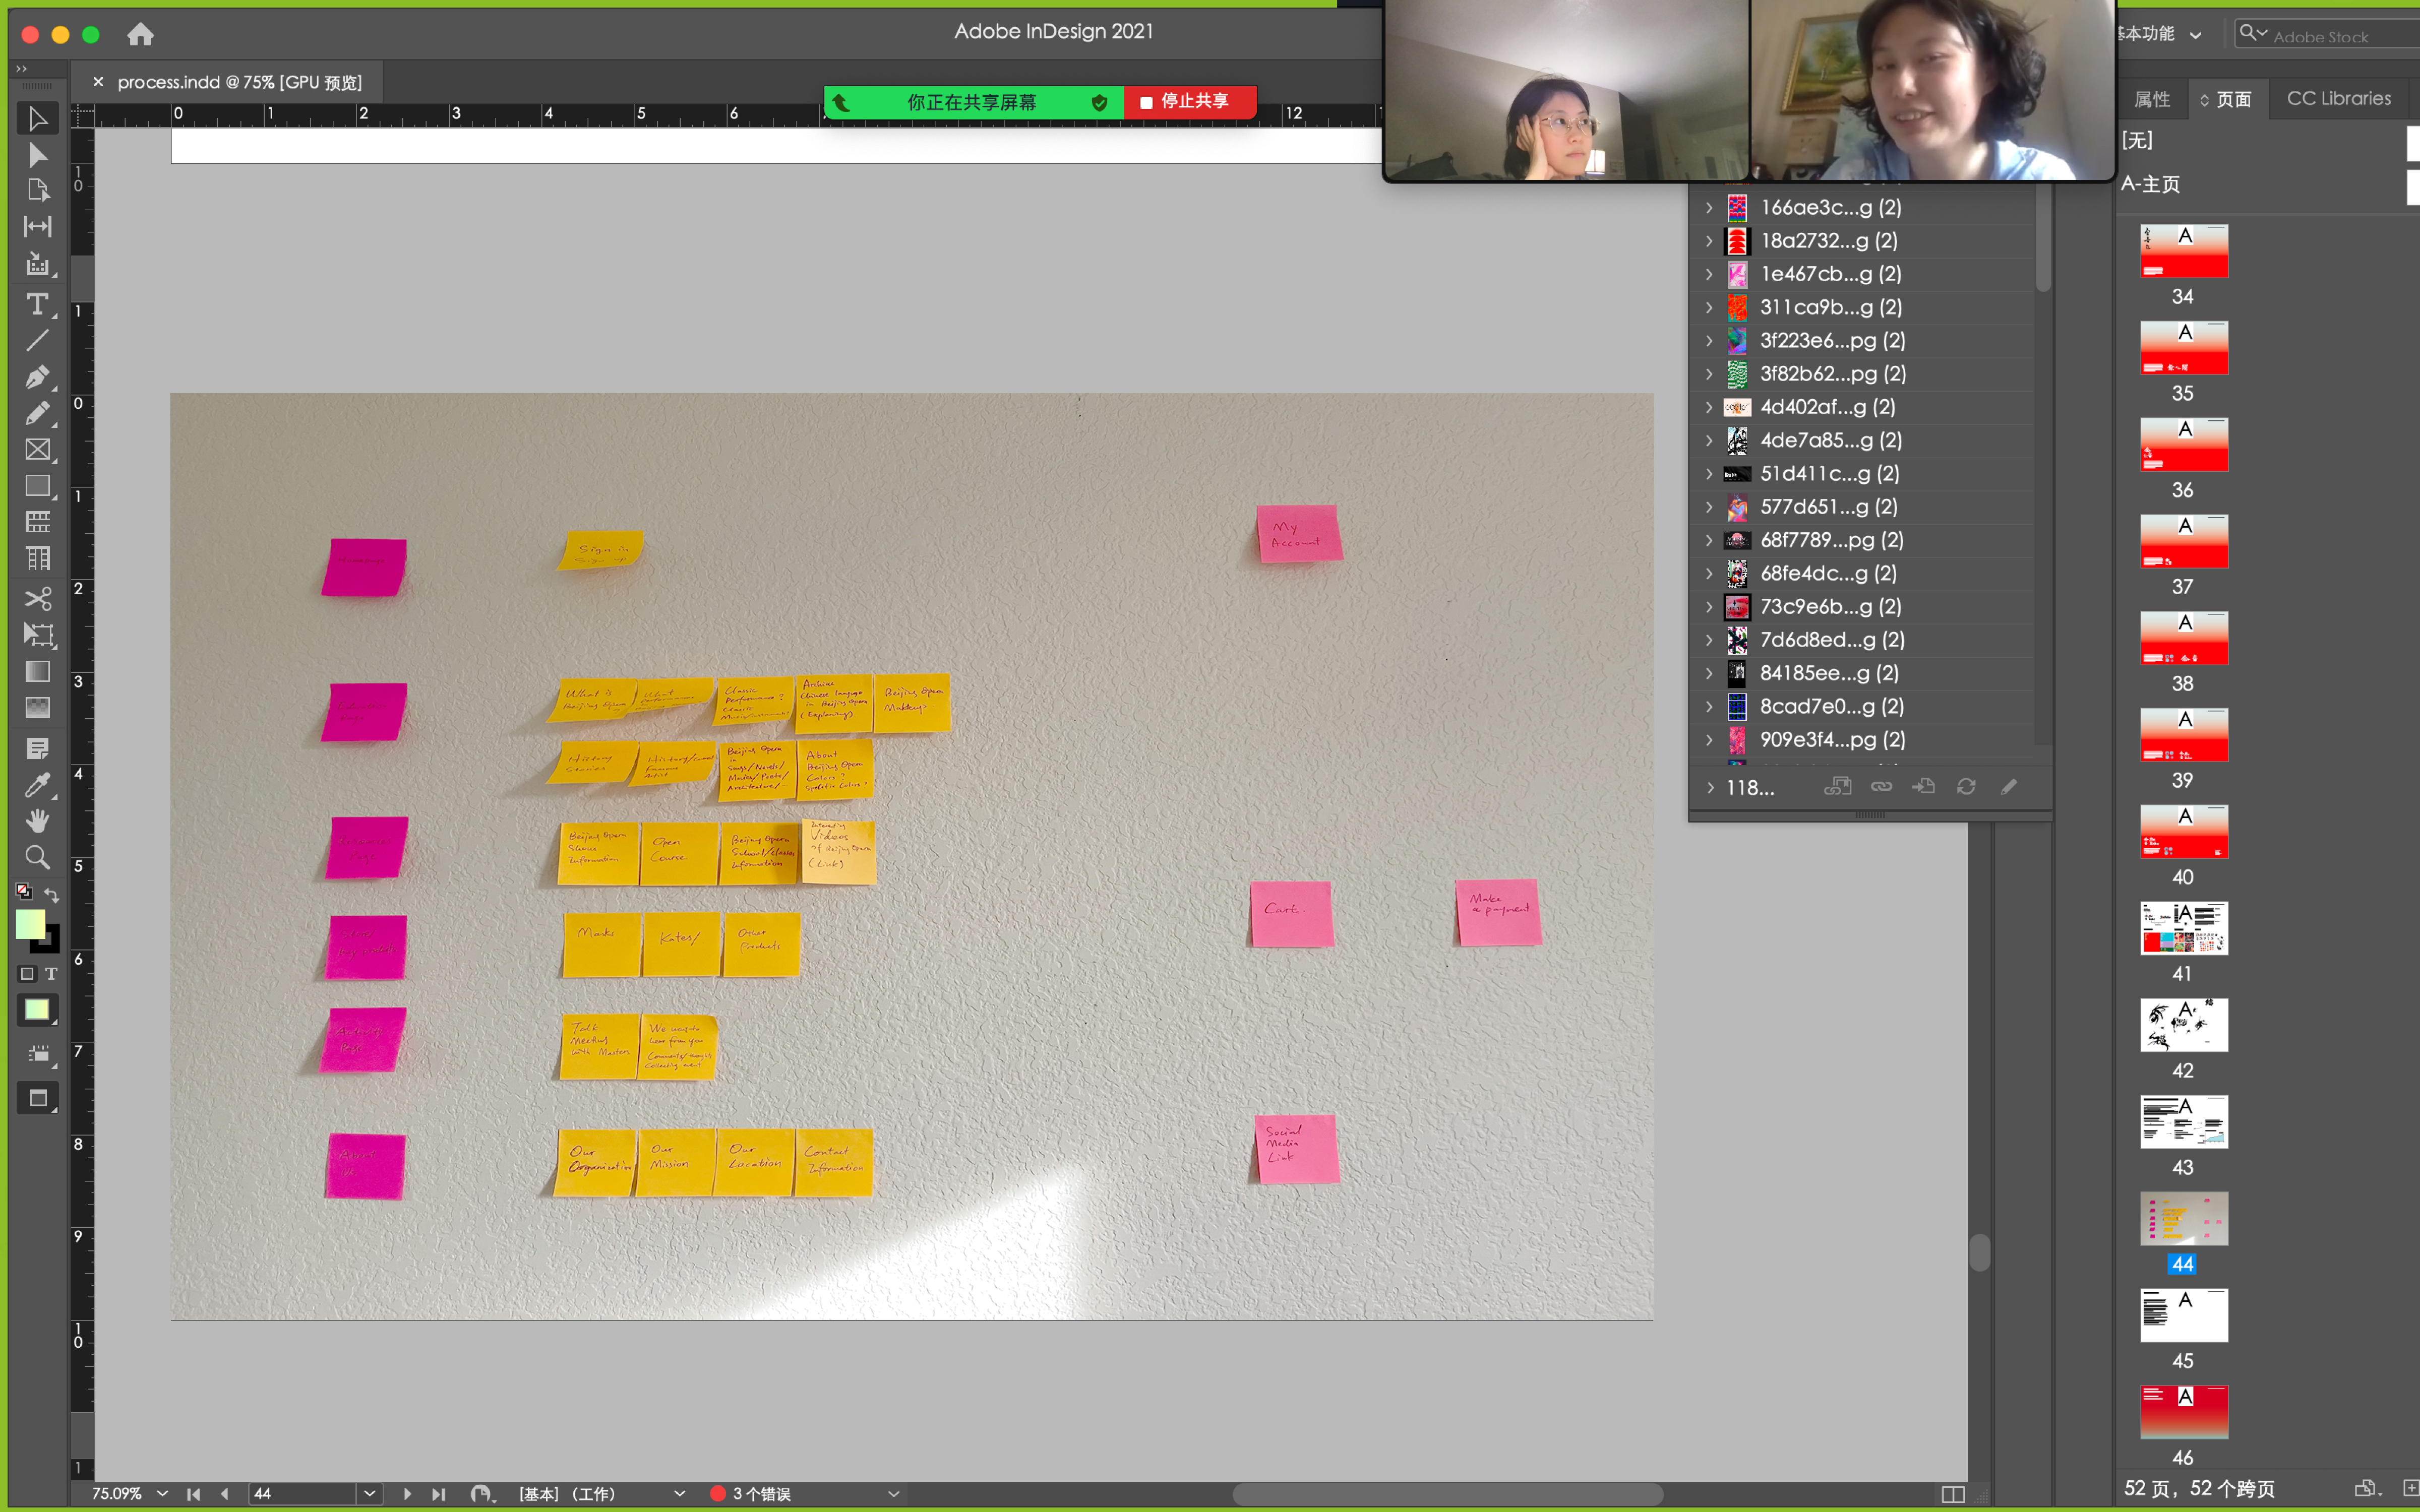2420x1512 pixels.
Task: Select the Type tool in toolbar
Action: (x=37, y=304)
